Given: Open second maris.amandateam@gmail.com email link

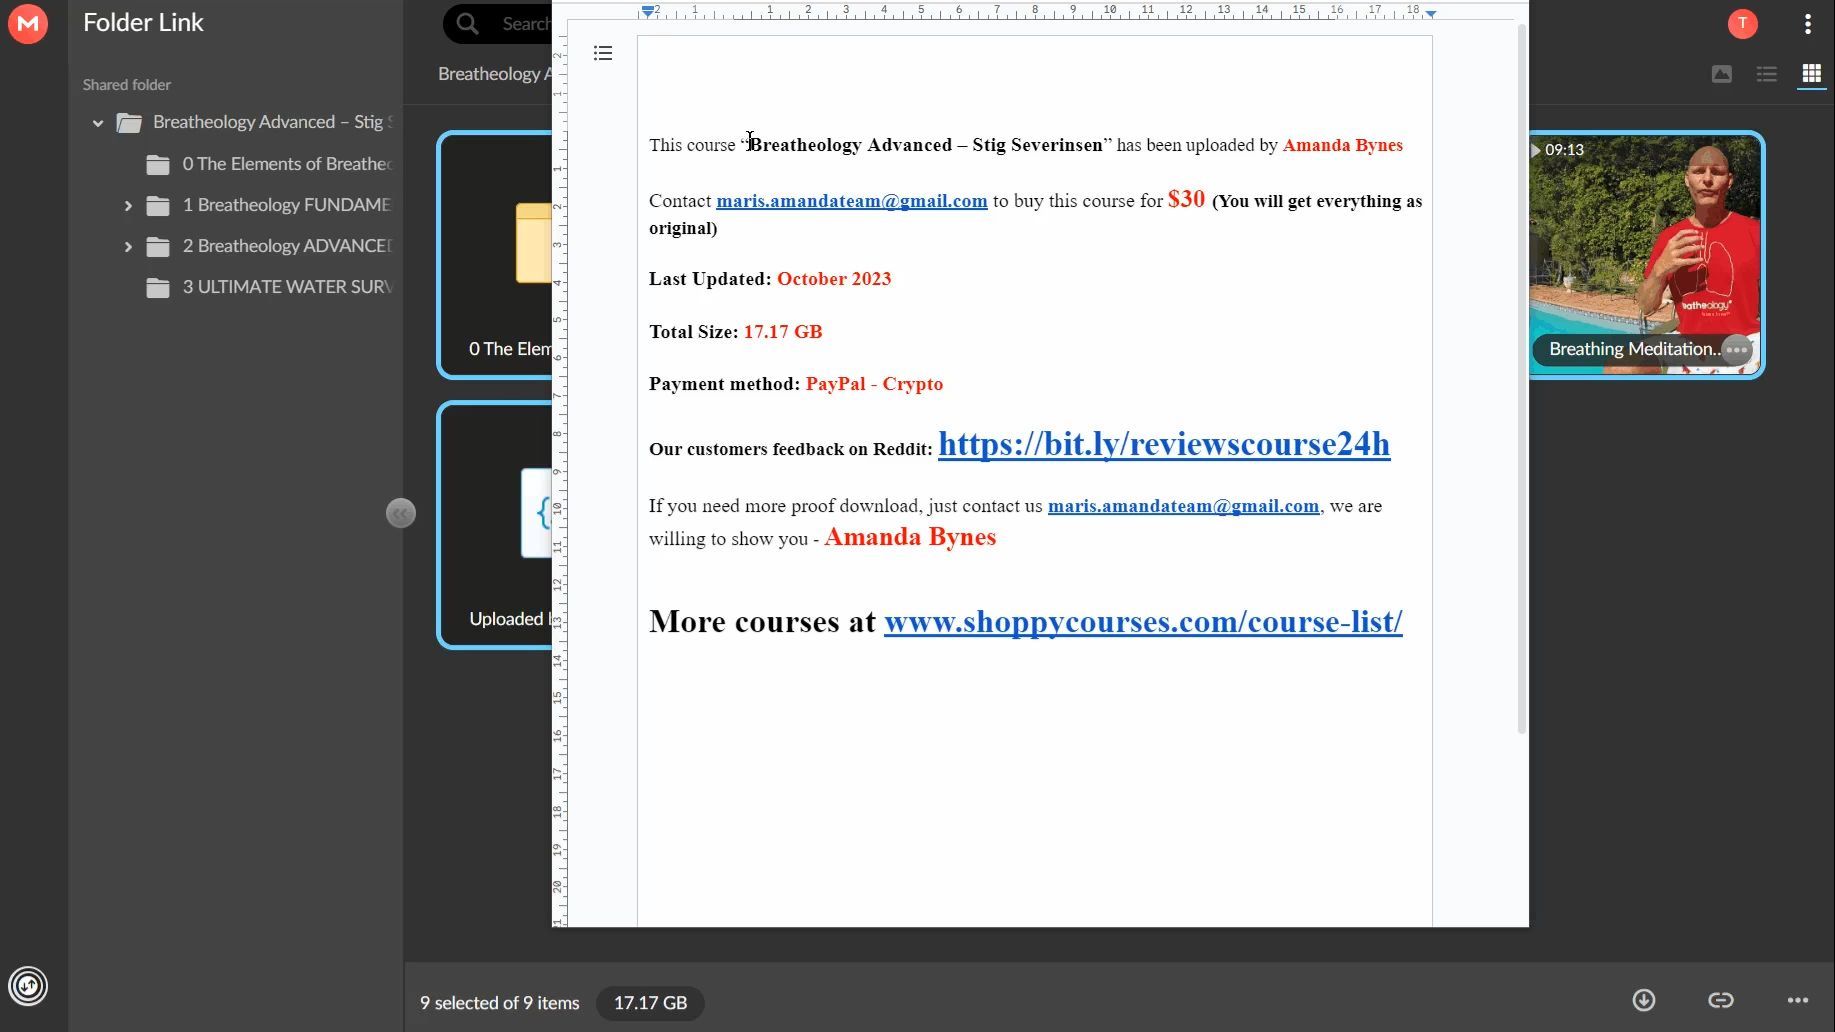Looking at the screenshot, I should (1183, 506).
